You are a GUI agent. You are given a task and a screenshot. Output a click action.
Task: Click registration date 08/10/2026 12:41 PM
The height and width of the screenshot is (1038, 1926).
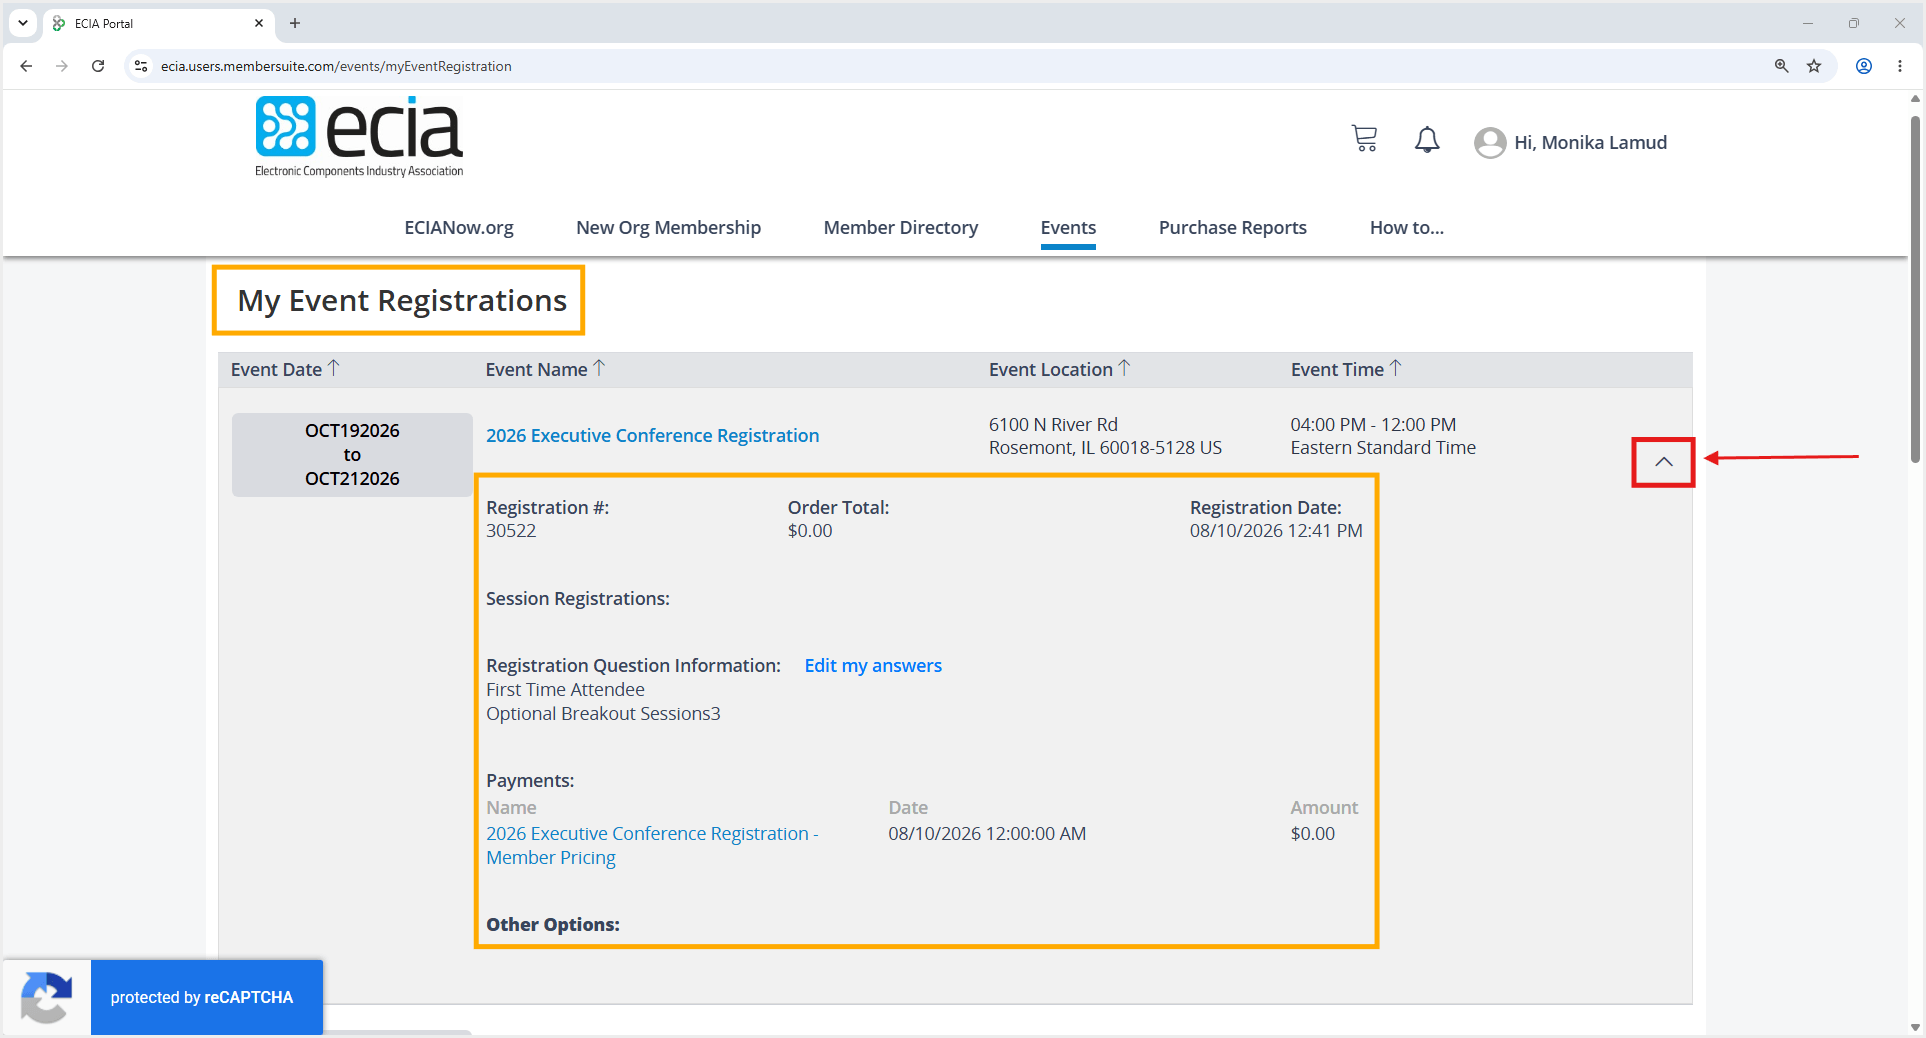tap(1276, 531)
